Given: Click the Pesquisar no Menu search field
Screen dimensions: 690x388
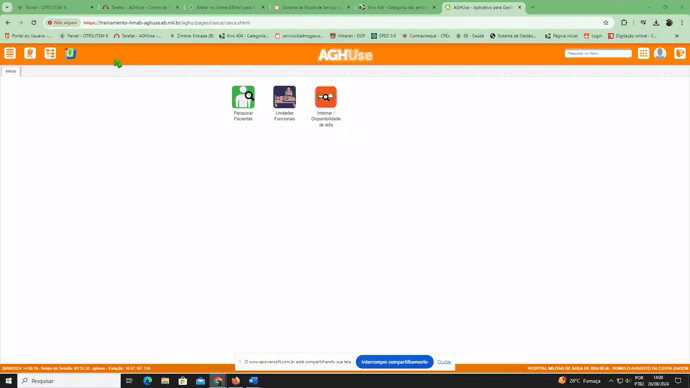Looking at the screenshot, I should (x=598, y=53).
